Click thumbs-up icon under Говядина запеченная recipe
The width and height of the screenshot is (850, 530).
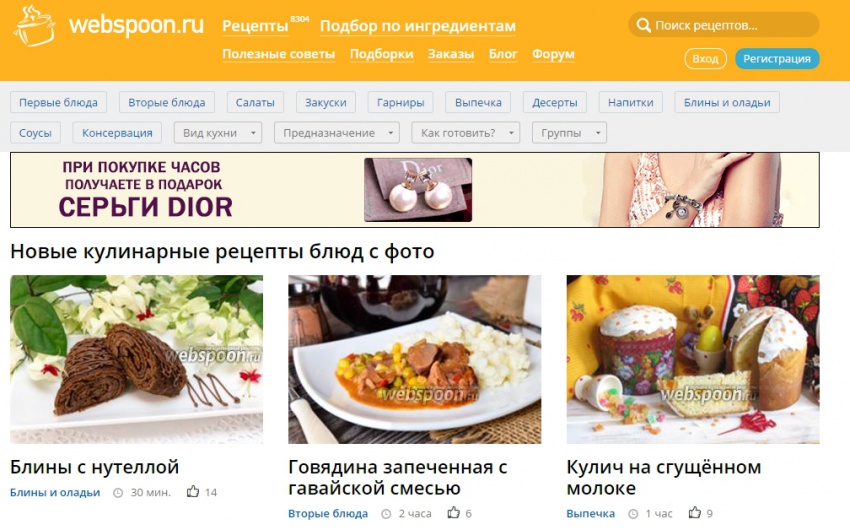[x=453, y=513]
